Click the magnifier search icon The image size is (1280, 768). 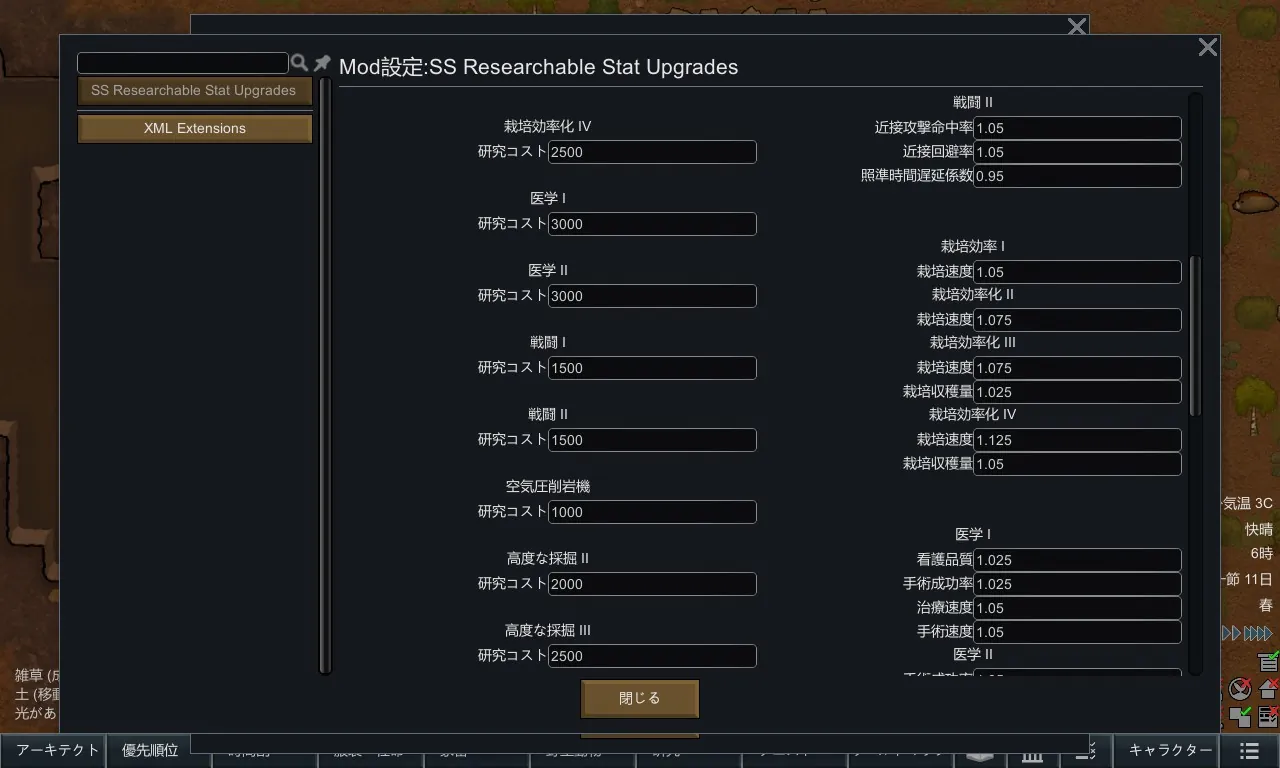point(299,63)
